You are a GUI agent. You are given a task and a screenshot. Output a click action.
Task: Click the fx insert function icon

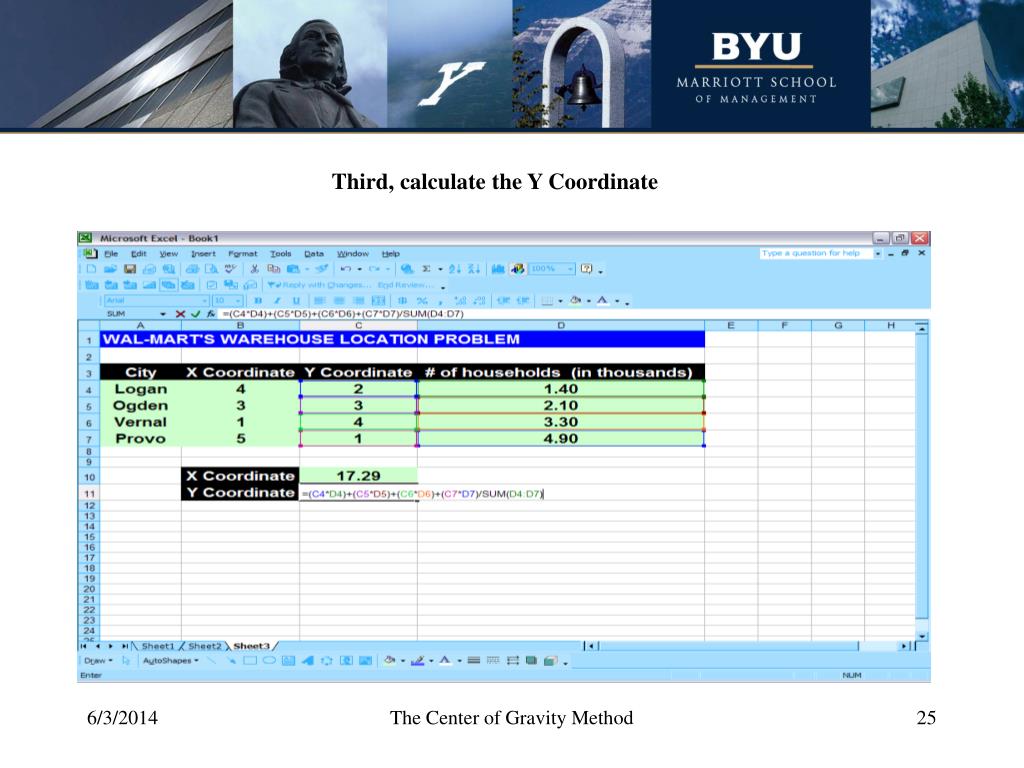coord(211,314)
